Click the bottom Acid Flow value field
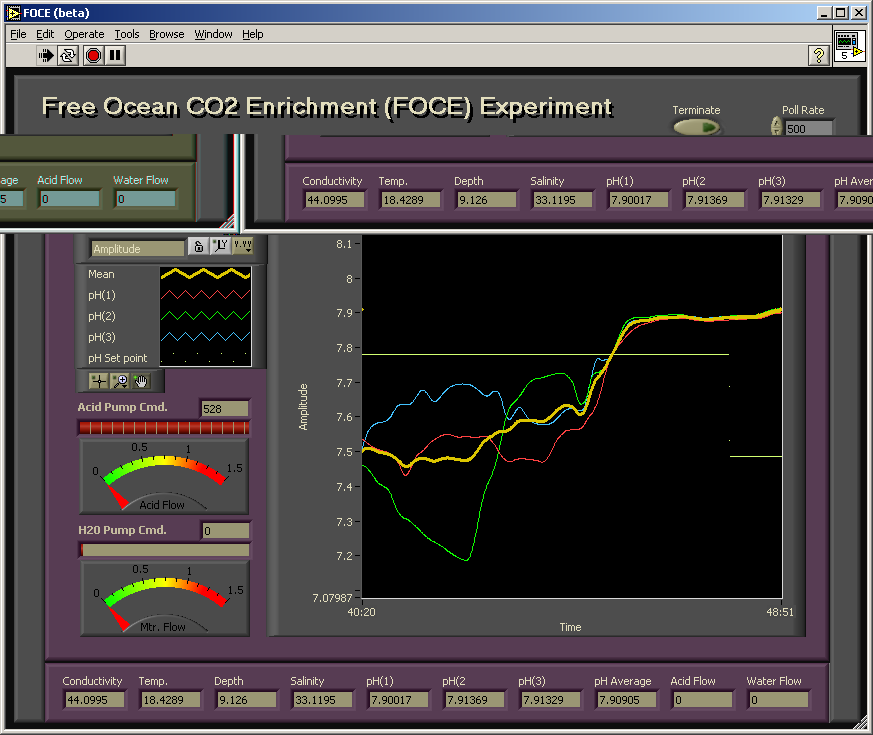Viewport: 873px width, 735px height. point(703,700)
